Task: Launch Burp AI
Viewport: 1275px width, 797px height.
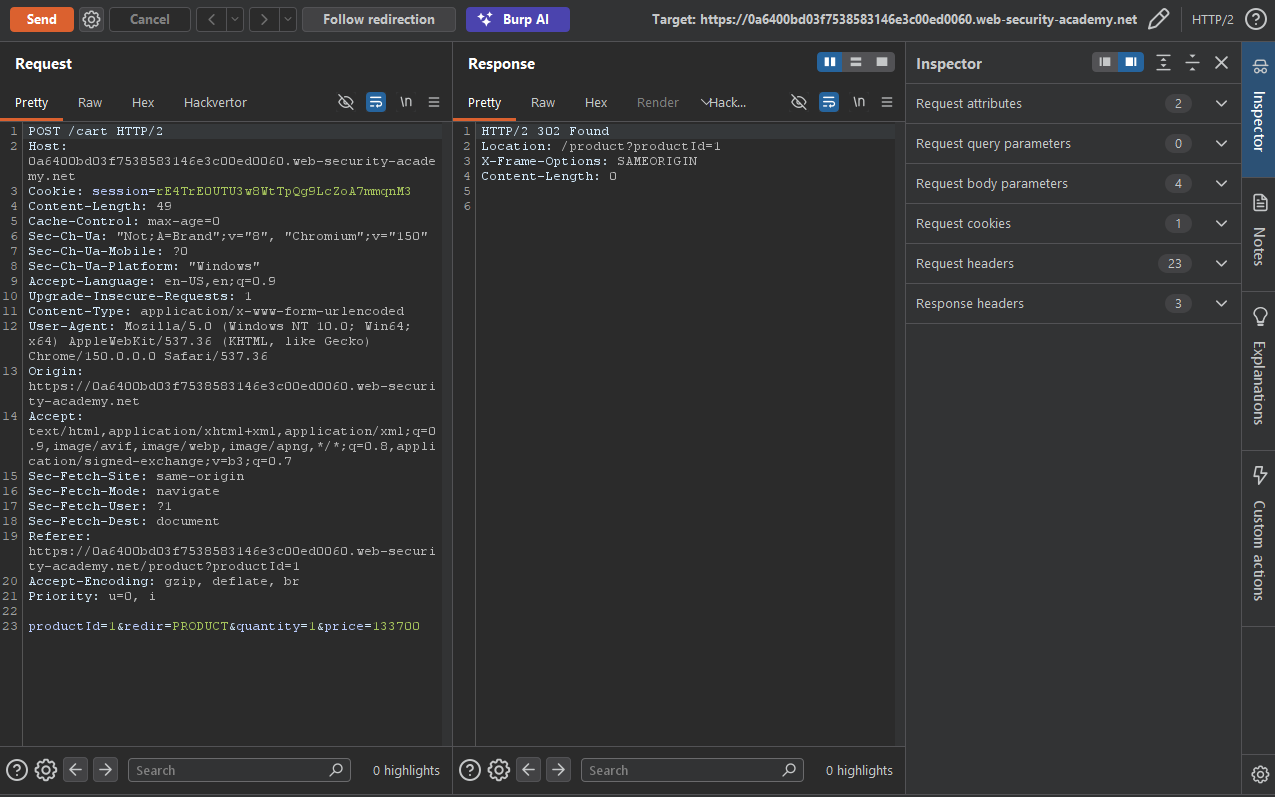Action: click(518, 19)
